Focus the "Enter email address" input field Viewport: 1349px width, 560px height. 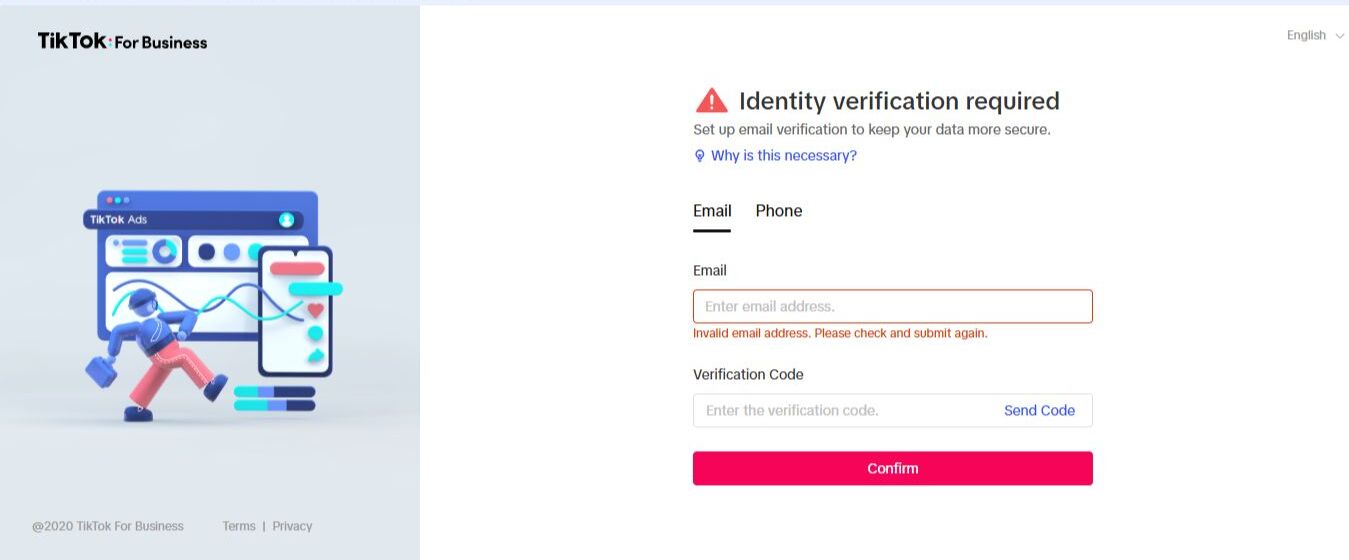892,306
